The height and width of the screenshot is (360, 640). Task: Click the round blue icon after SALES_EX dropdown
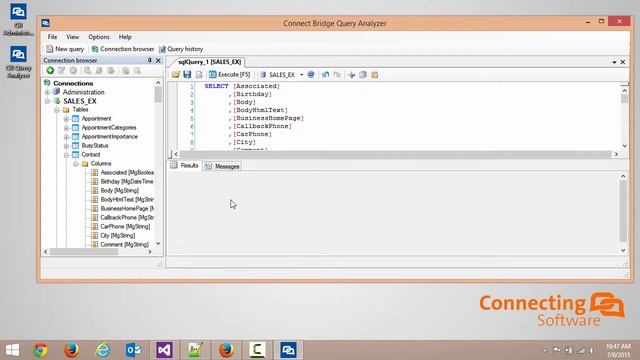[311, 75]
